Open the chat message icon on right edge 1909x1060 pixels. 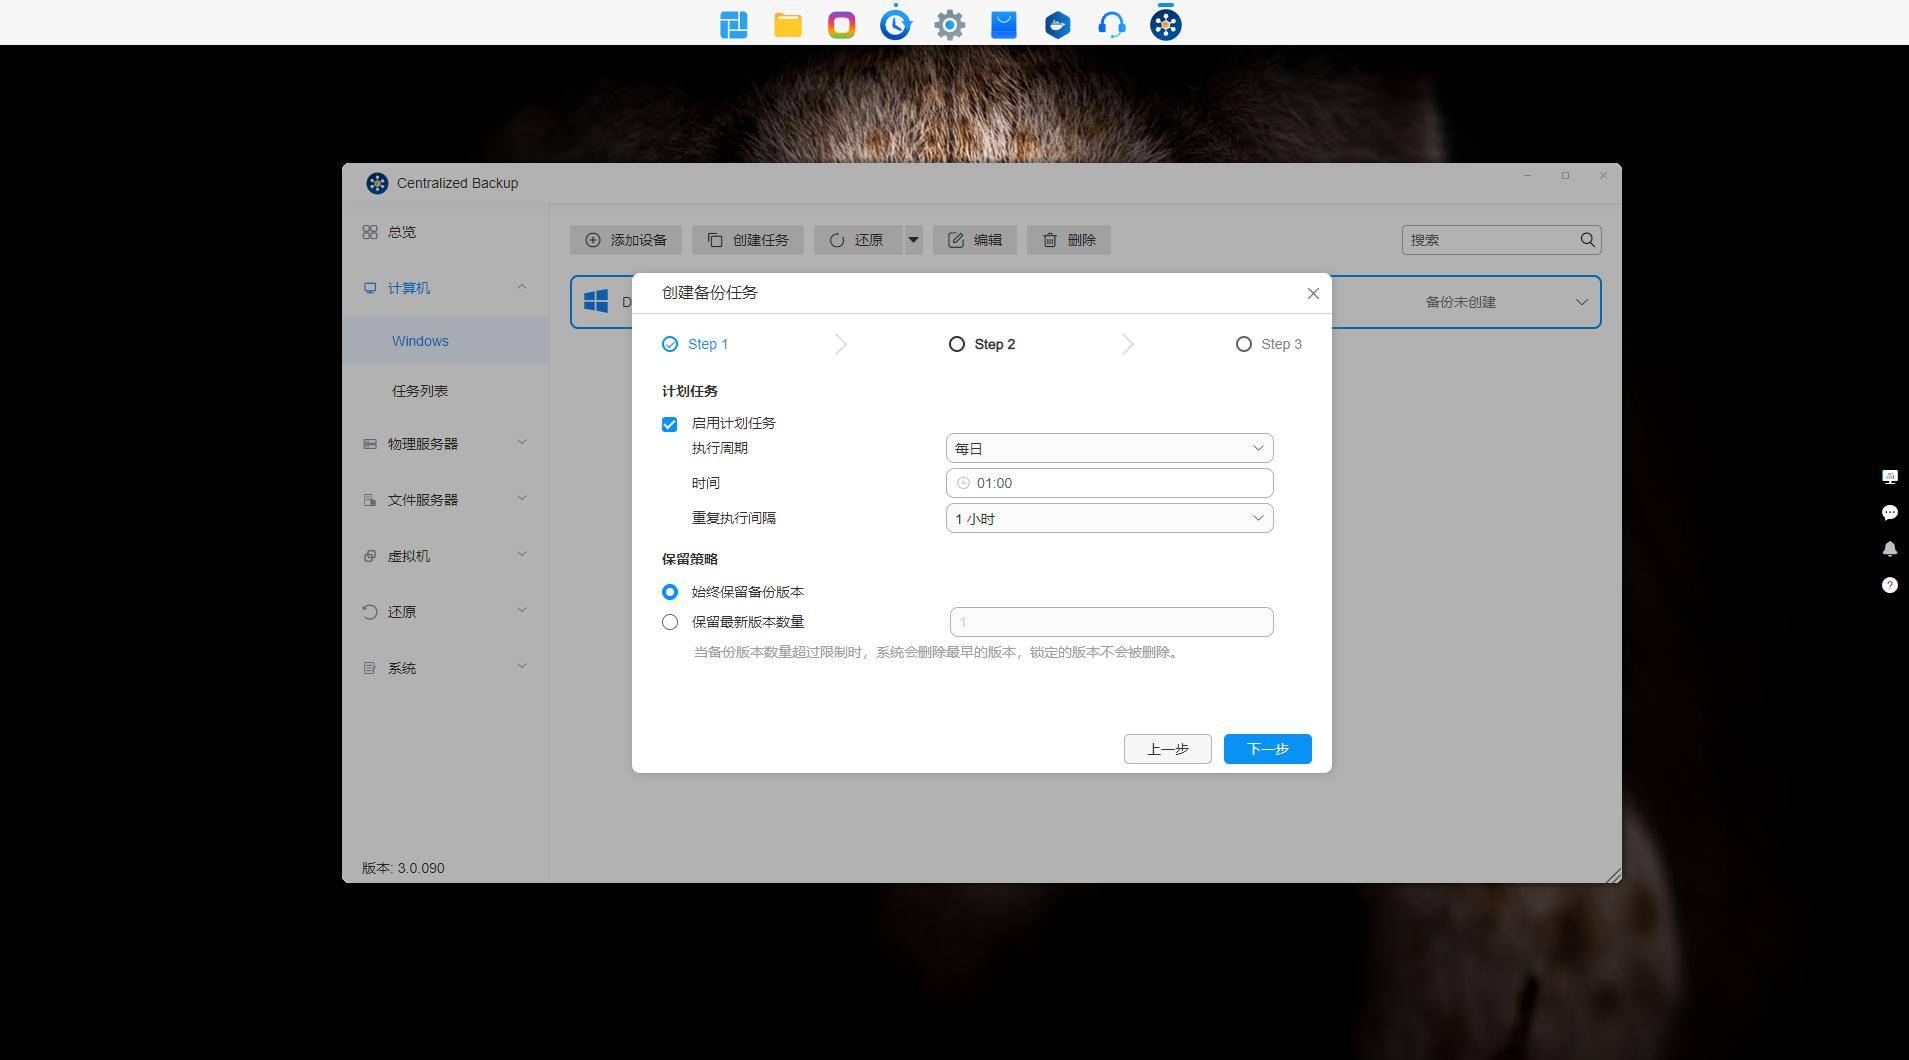coord(1889,513)
